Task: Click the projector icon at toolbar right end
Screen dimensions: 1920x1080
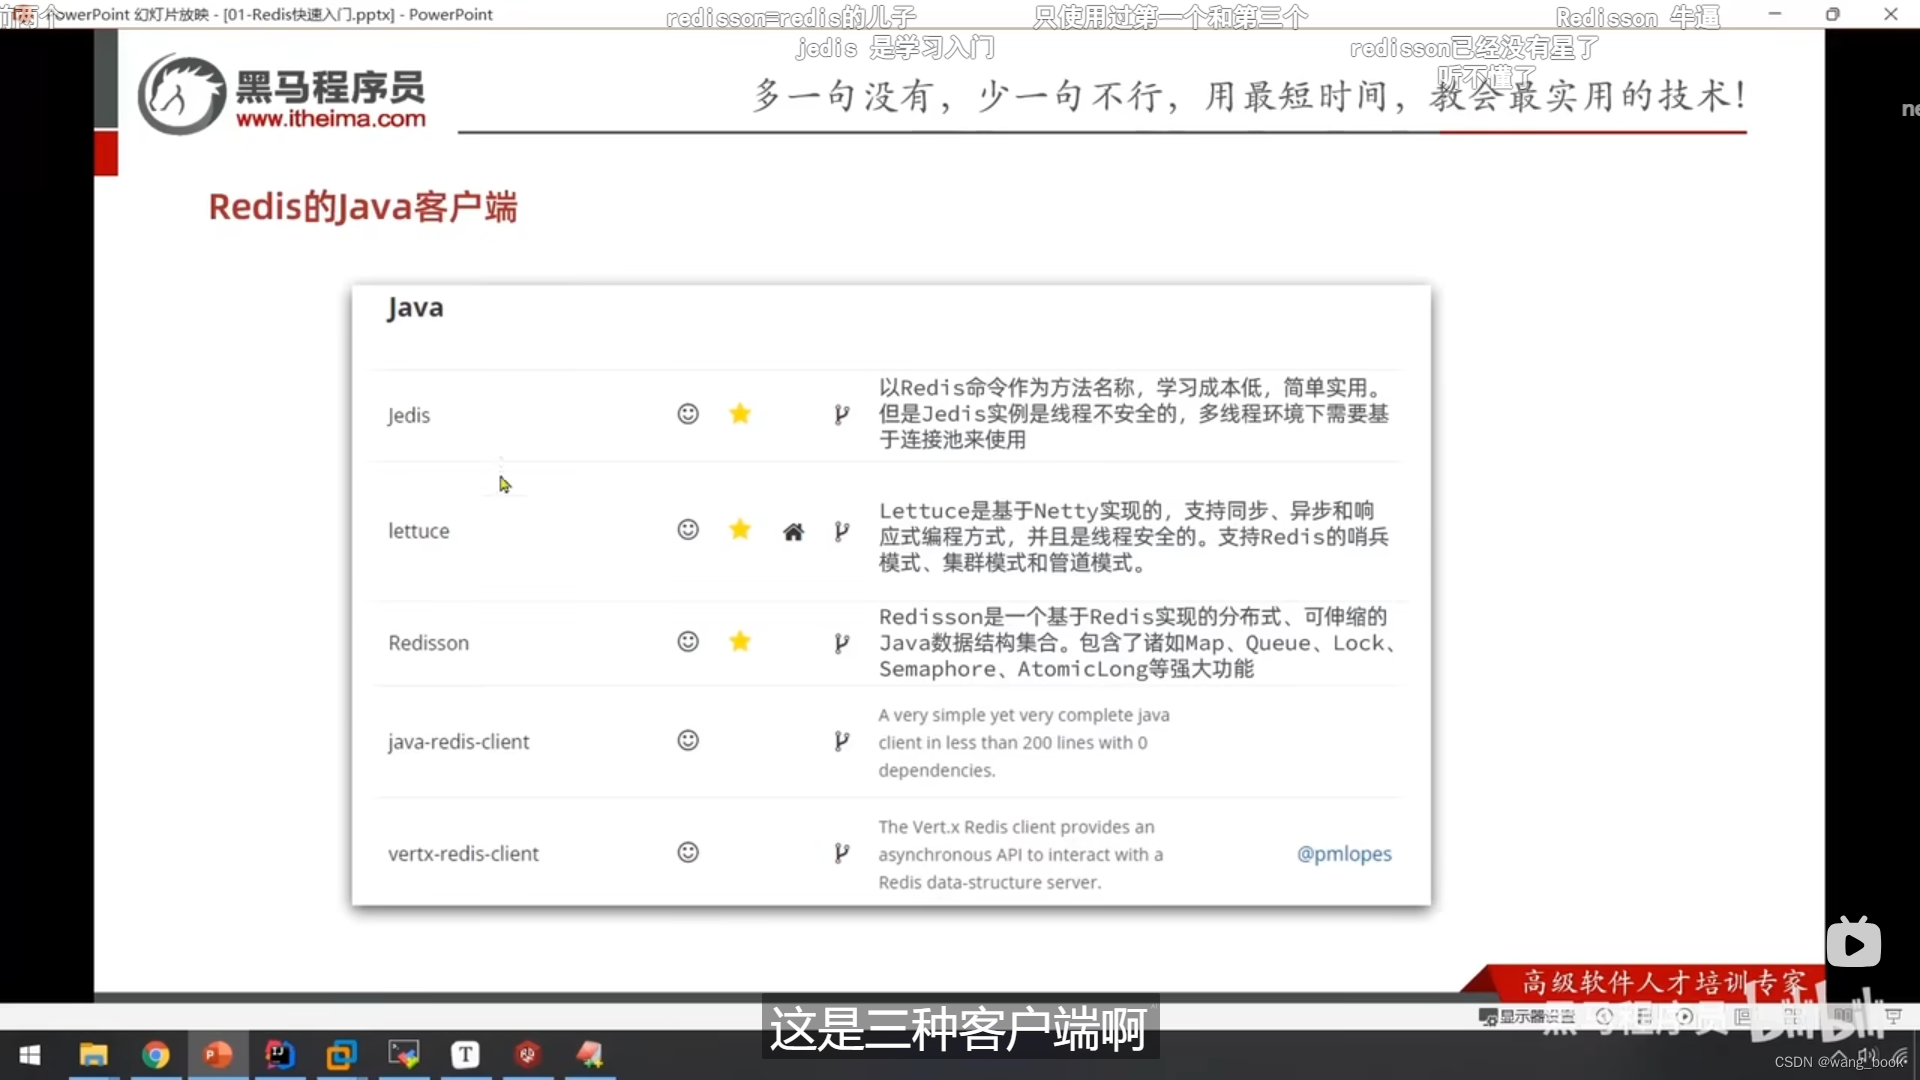Action: click(x=1895, y=1017)
